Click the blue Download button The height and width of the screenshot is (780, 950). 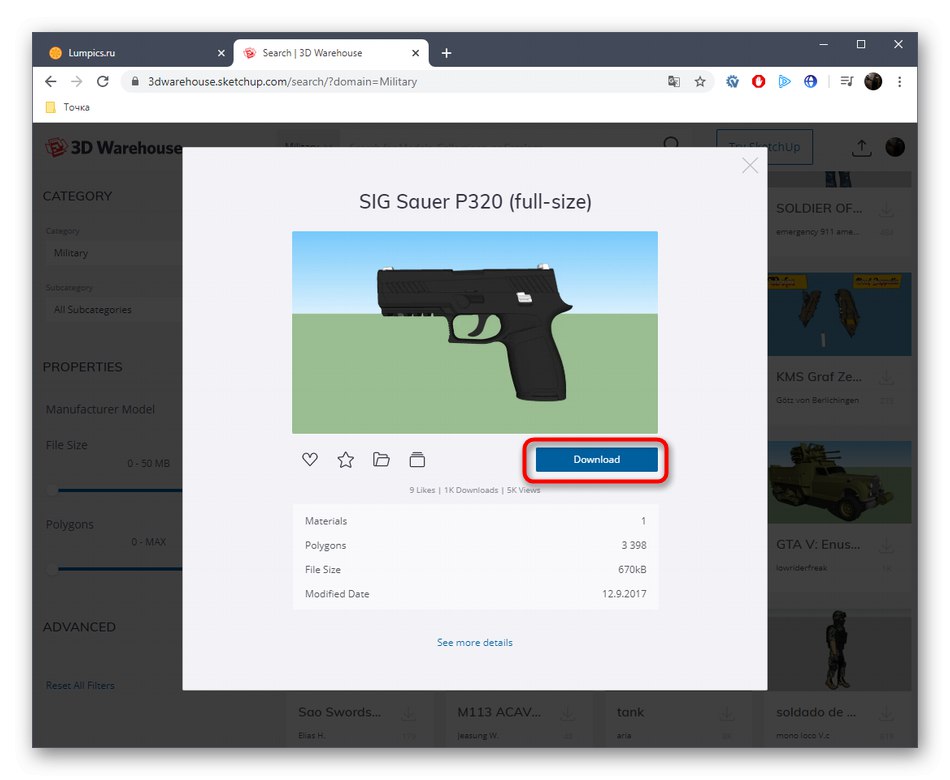[596, 459]
